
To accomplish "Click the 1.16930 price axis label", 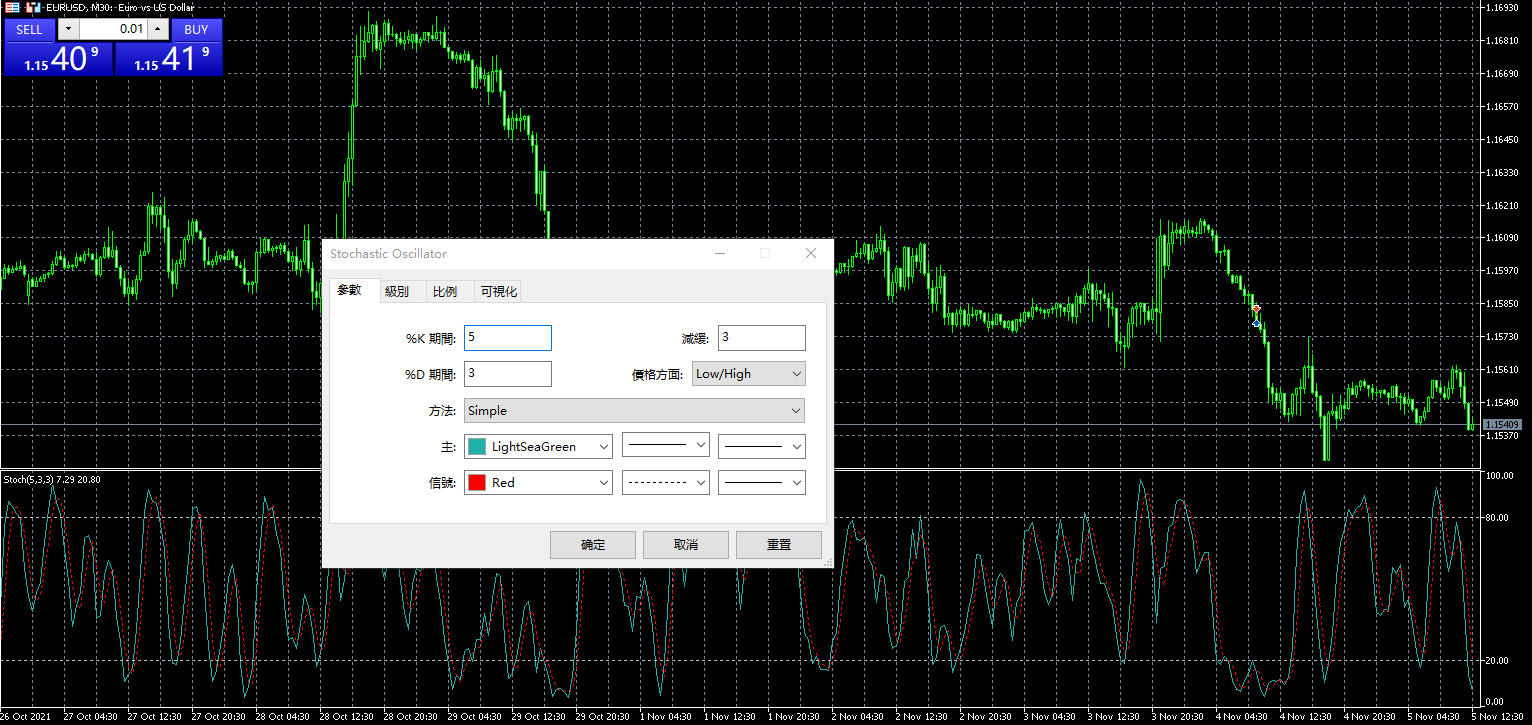I will coord(1503,7).
